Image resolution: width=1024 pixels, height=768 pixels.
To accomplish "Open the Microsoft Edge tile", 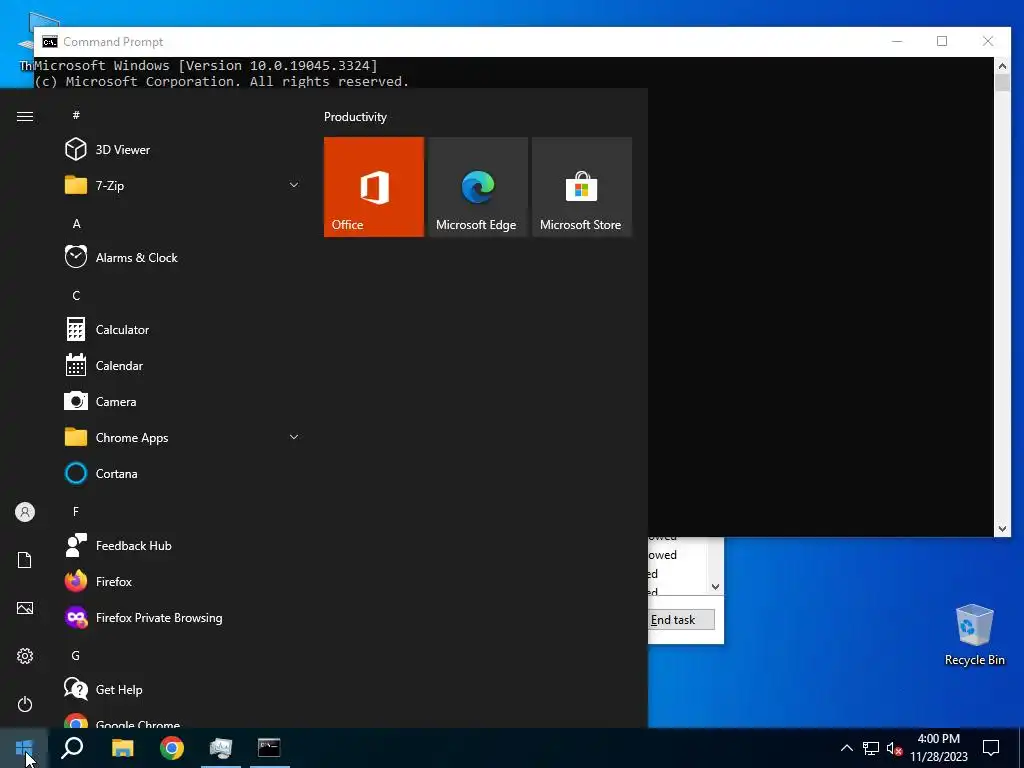I will (x=477, y=187).
